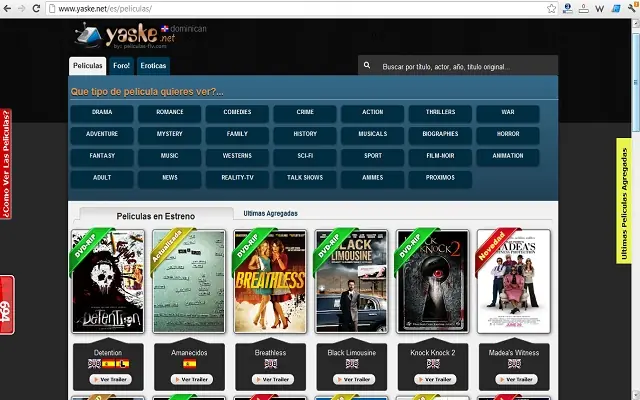Choose the COMEDIES genre

click(237, 113)
